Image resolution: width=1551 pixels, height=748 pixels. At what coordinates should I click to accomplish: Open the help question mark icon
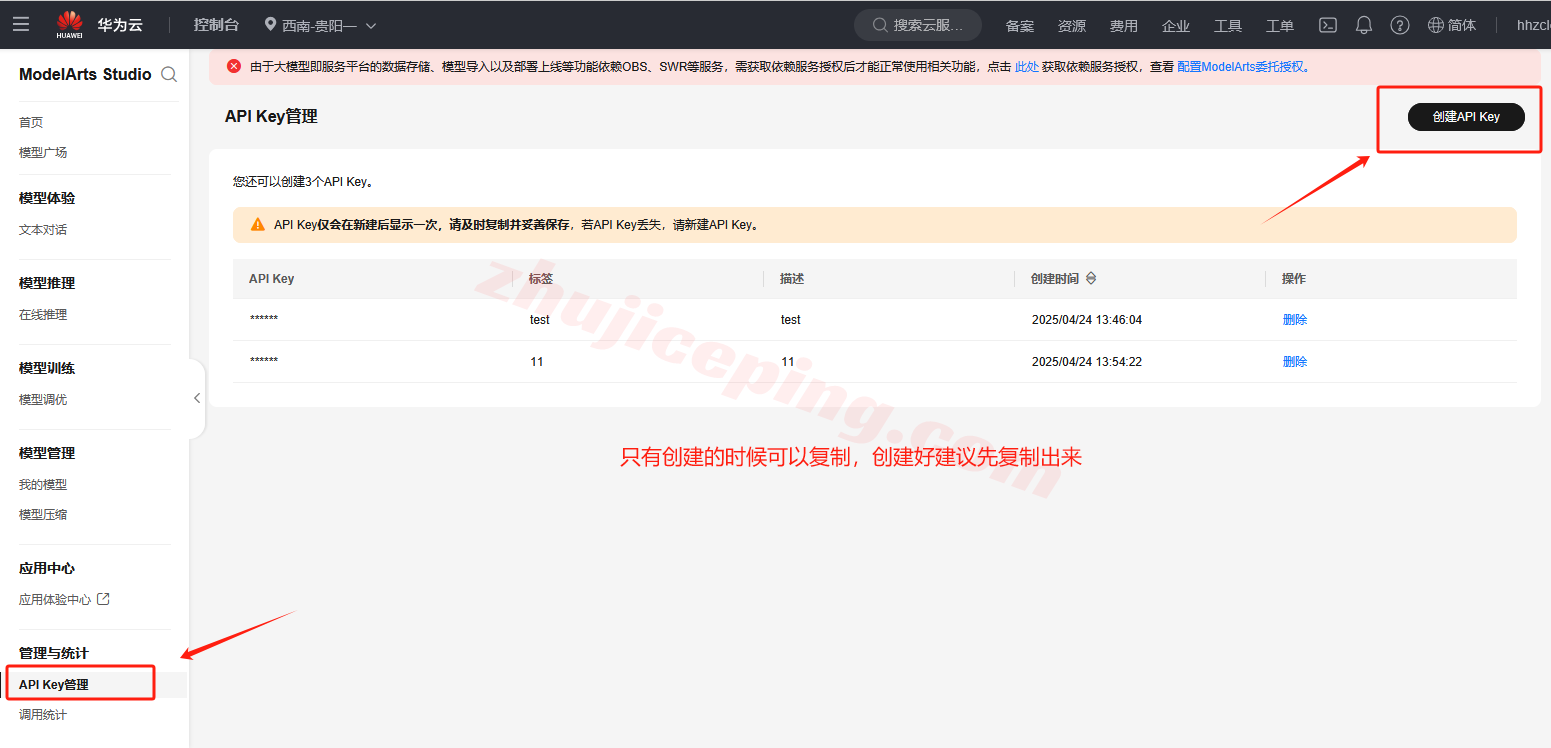pyautogui.click(x=1400, y=25)
